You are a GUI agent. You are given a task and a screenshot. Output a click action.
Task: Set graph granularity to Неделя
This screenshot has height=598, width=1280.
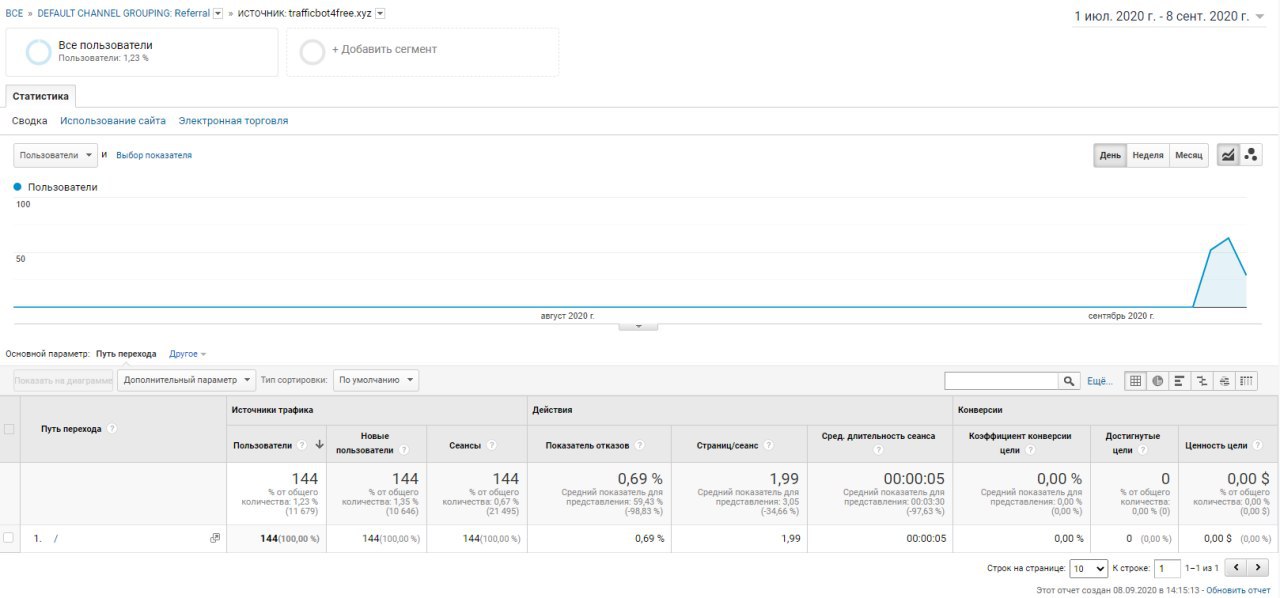(1148, 155)
